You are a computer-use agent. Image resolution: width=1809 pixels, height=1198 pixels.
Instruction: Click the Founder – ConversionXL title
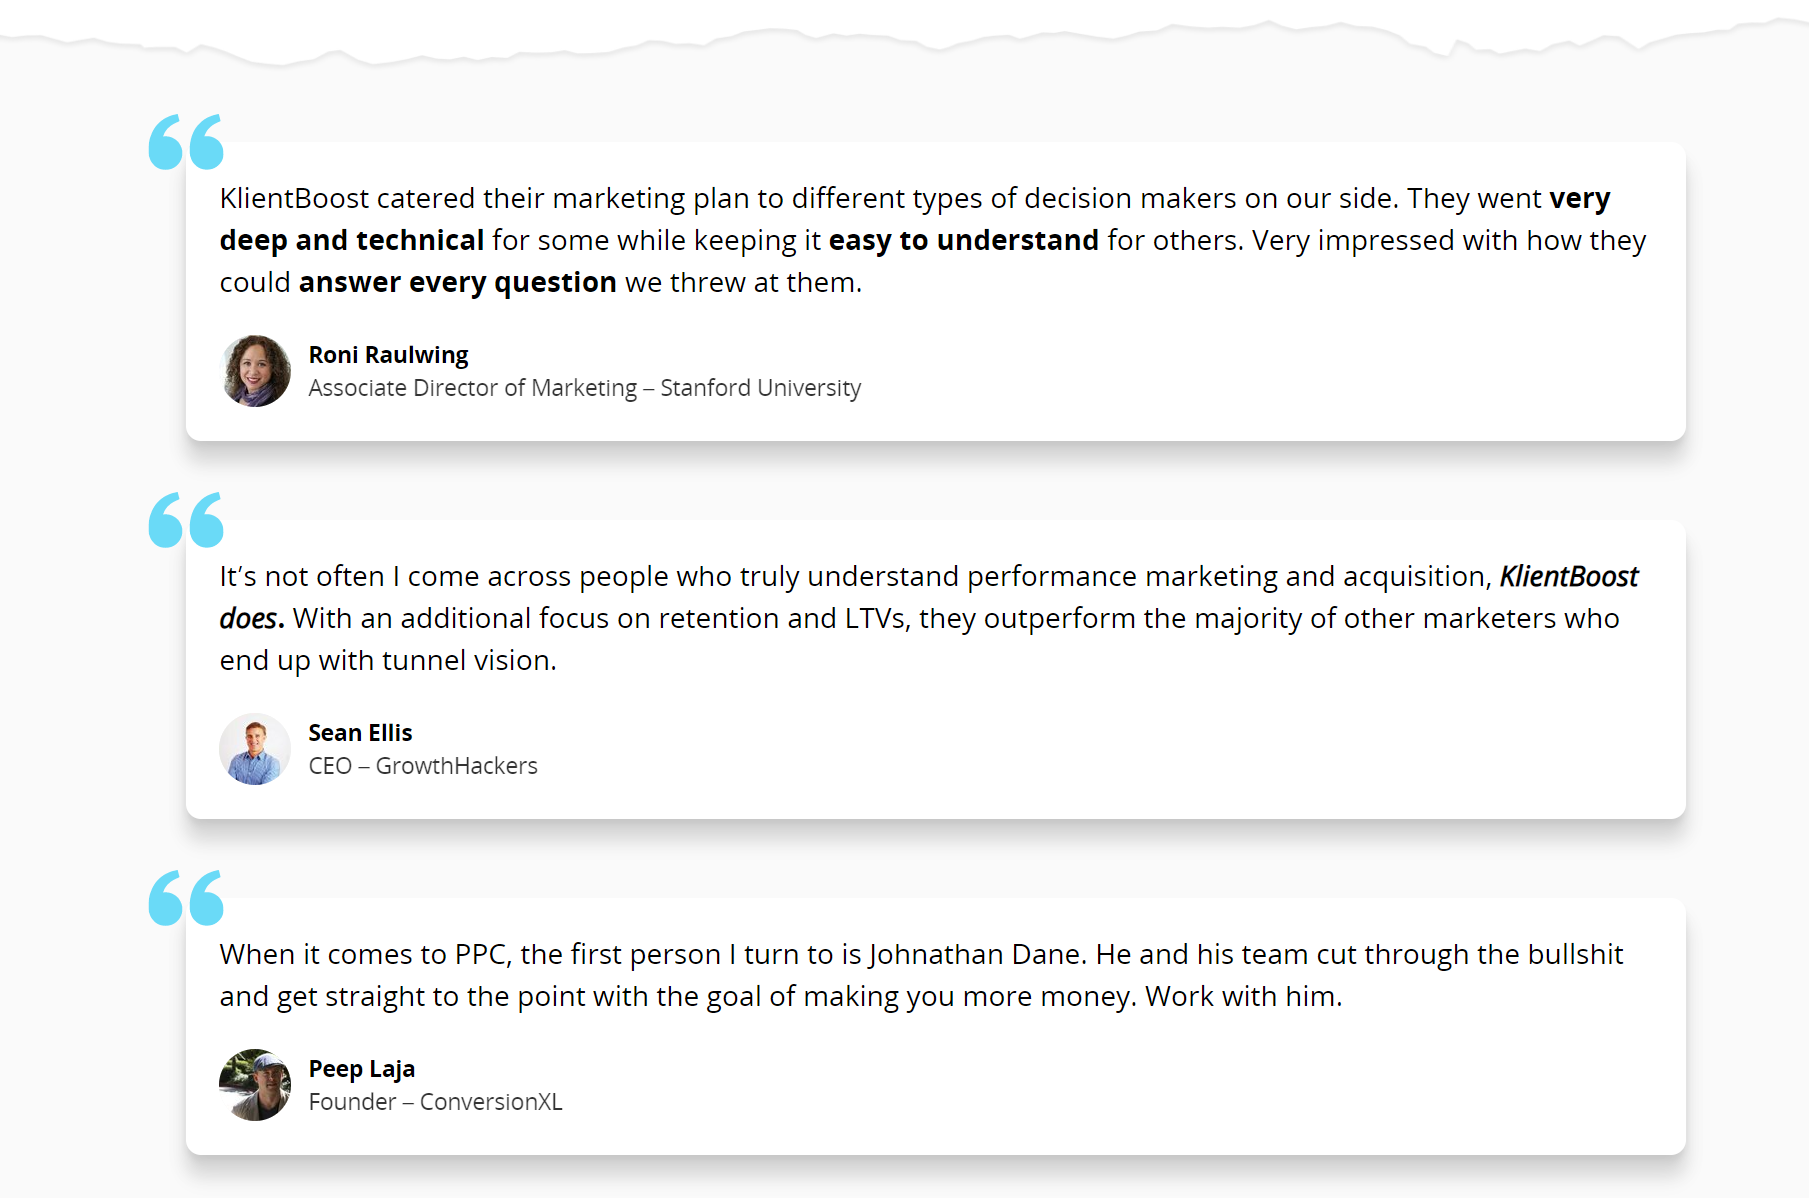[435, 1102]
